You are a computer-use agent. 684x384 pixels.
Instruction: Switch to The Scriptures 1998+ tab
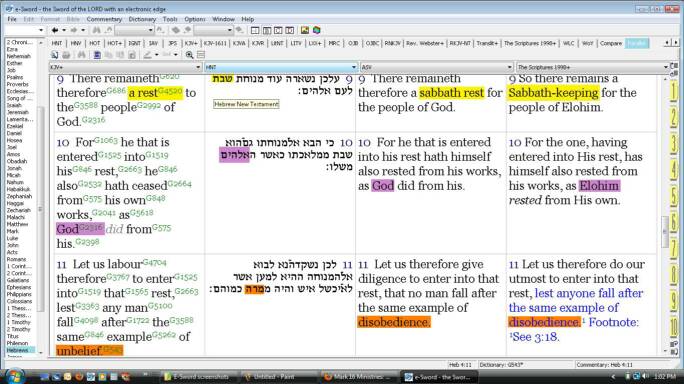click(x=530, y=43)
